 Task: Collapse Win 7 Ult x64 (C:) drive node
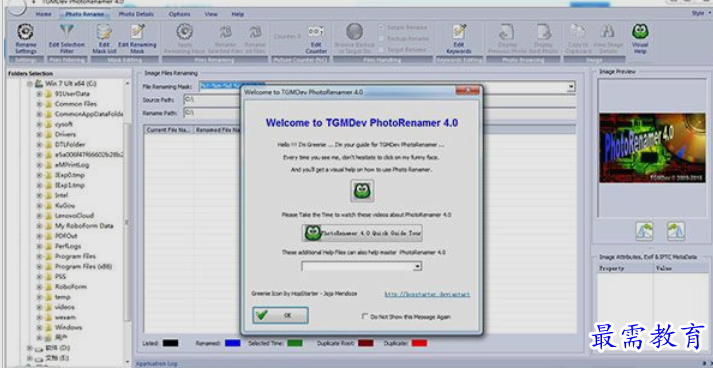[x=30, y=84]
